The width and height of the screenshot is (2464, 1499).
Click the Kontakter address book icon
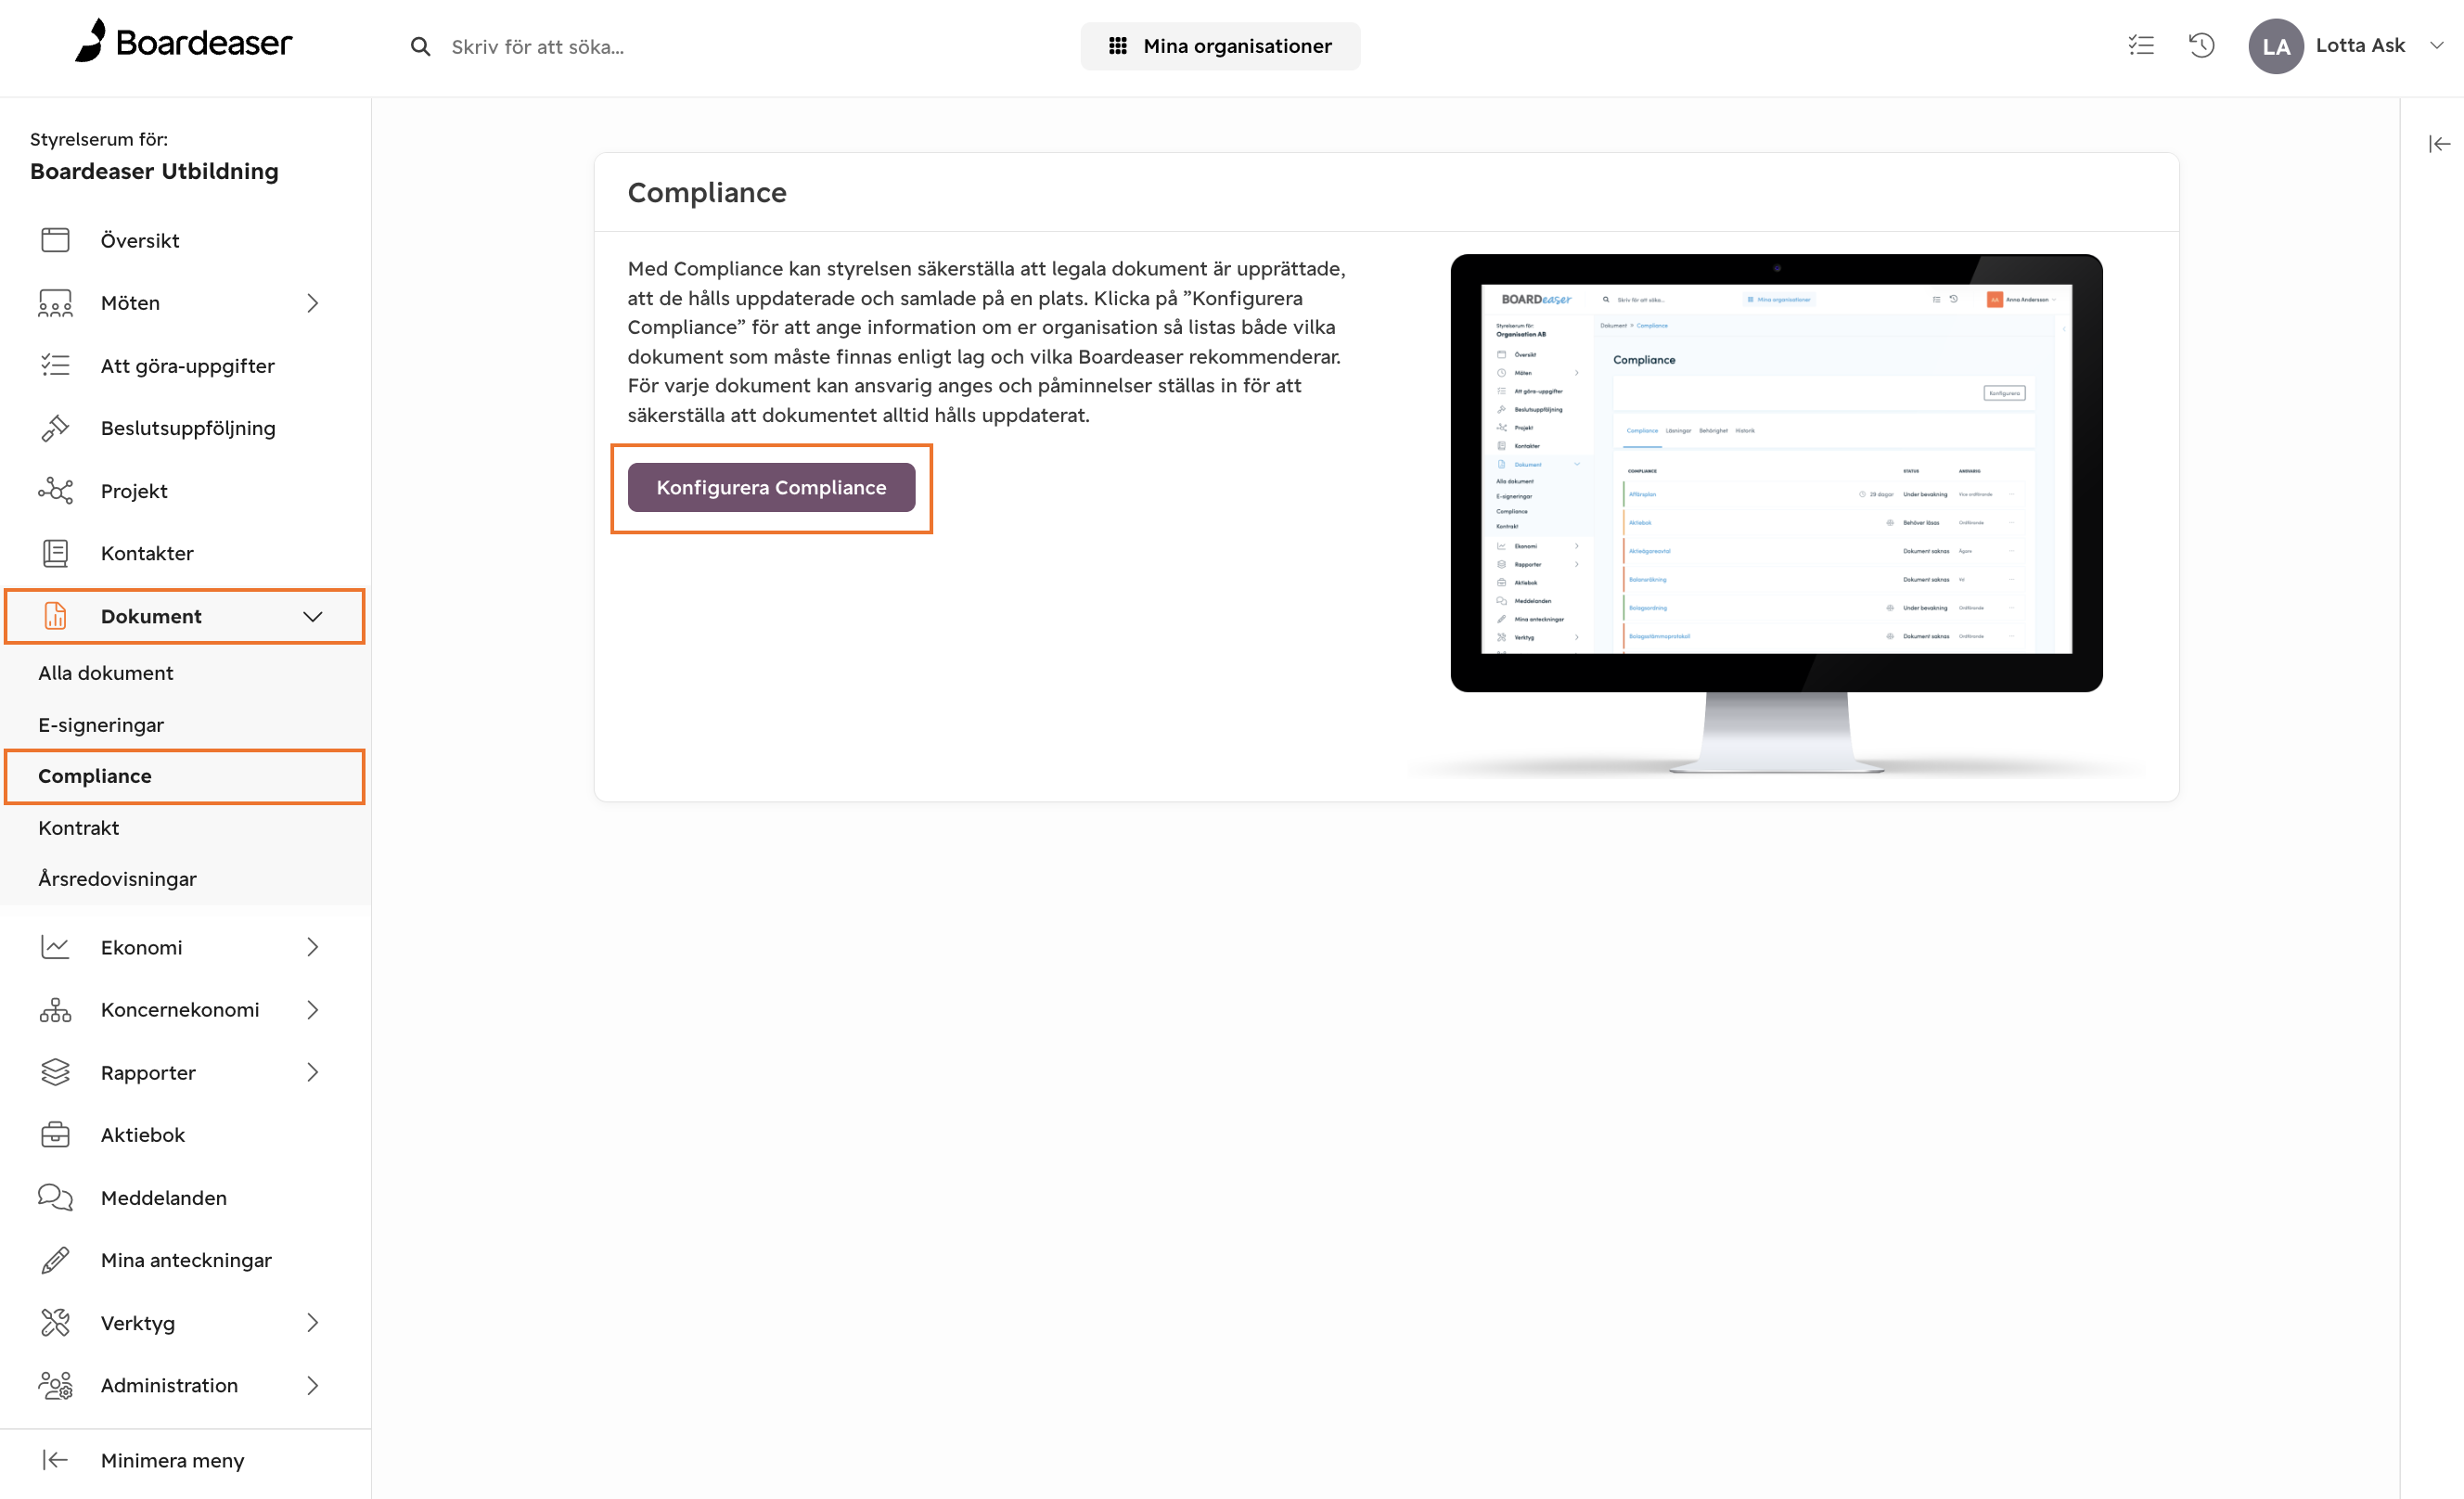[55, 553]
